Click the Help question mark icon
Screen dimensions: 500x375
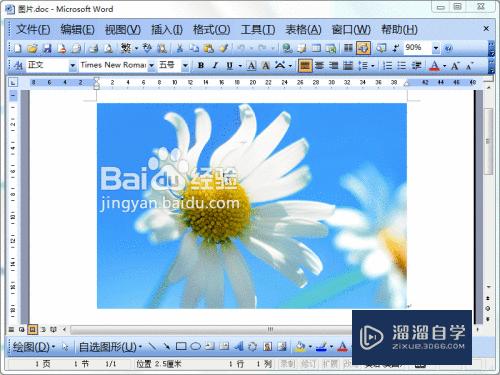(449, 49)
